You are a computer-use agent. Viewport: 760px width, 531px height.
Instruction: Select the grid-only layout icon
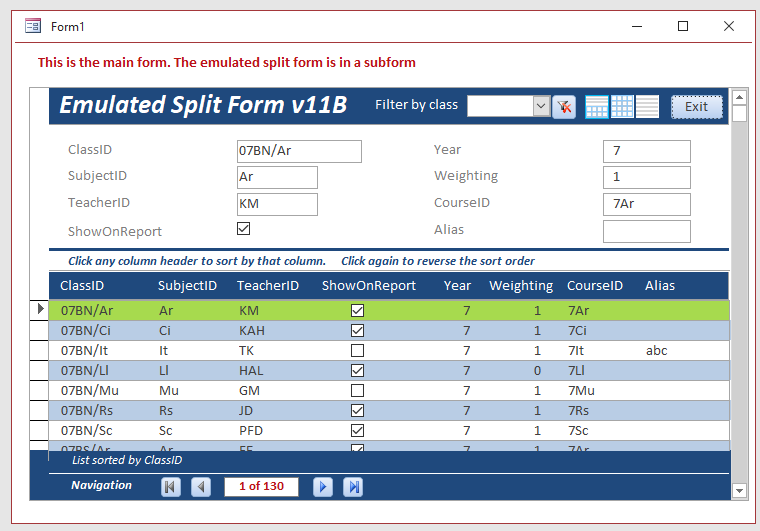(622, 107)
